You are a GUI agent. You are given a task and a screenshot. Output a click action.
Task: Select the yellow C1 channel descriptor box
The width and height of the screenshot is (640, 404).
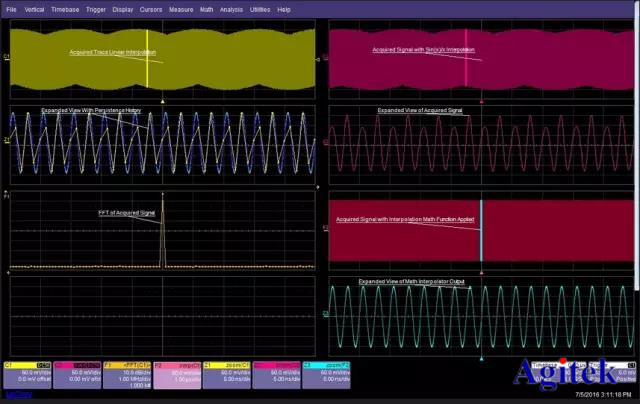(29, 375)
